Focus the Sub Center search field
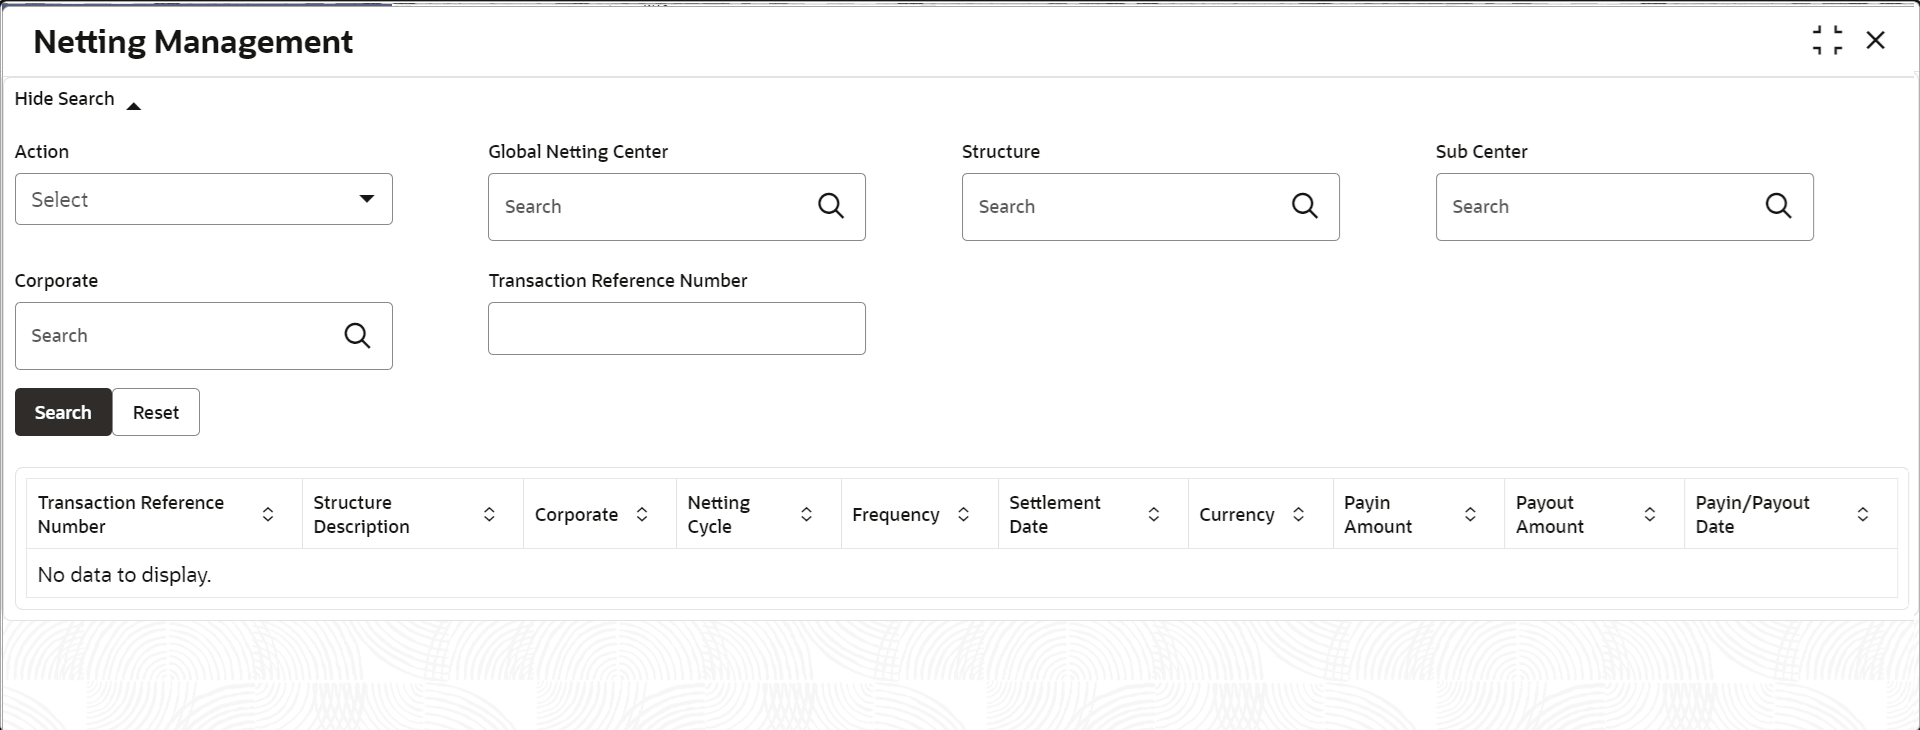 1594,207
